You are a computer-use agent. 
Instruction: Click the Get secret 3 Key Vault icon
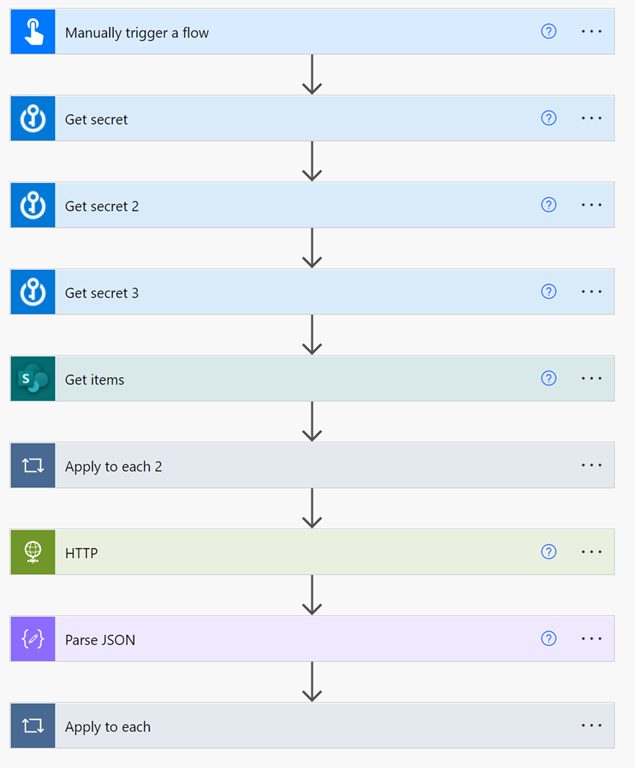tap(33, 292)
